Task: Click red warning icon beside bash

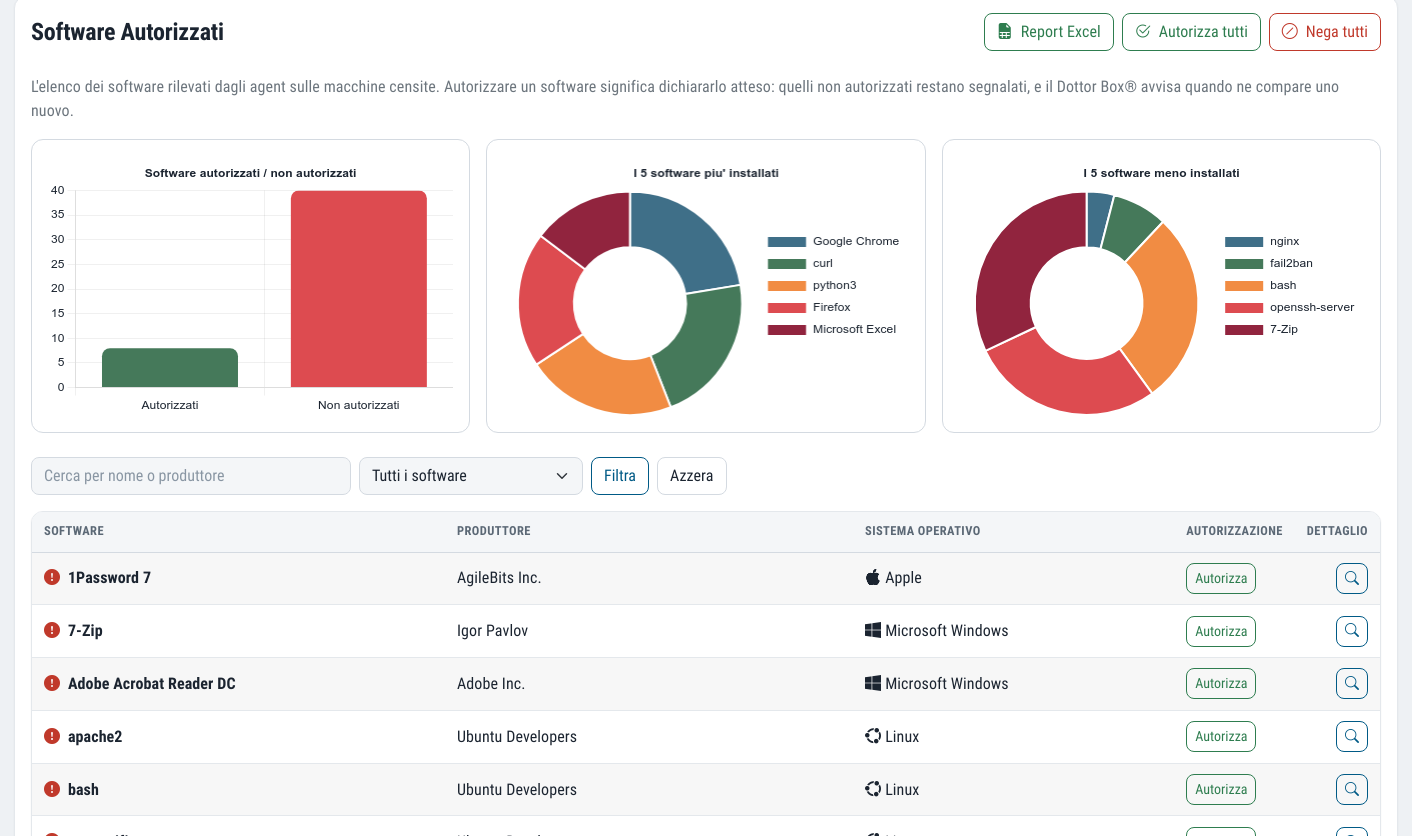Action: (x=52, y=790)
